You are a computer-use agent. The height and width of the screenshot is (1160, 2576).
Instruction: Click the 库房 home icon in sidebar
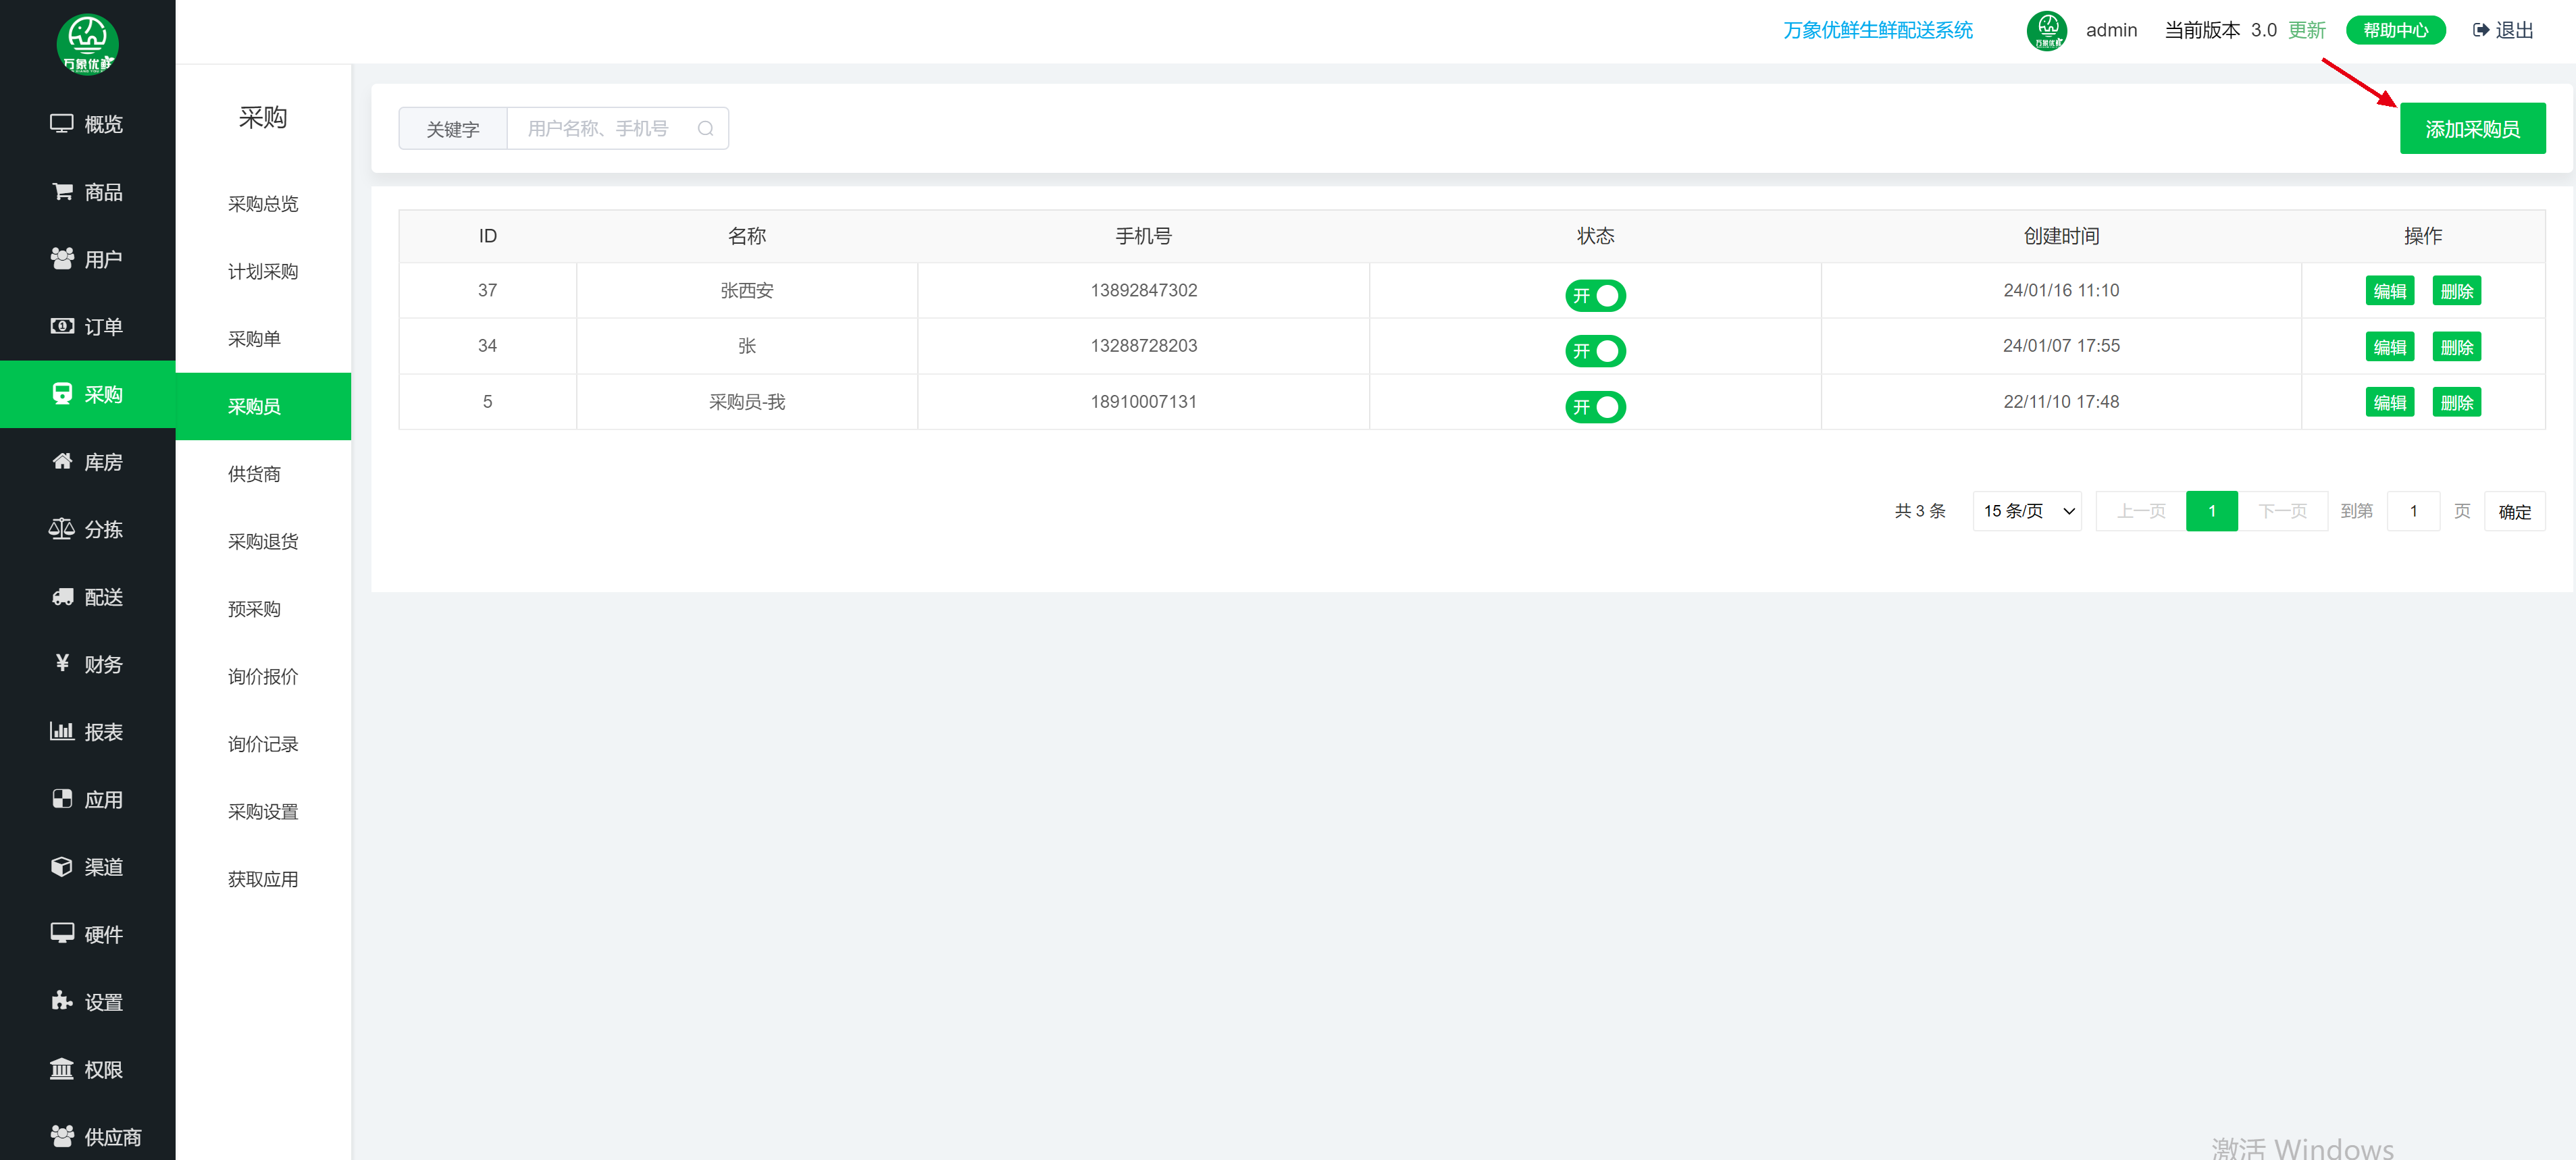(62, 461)
